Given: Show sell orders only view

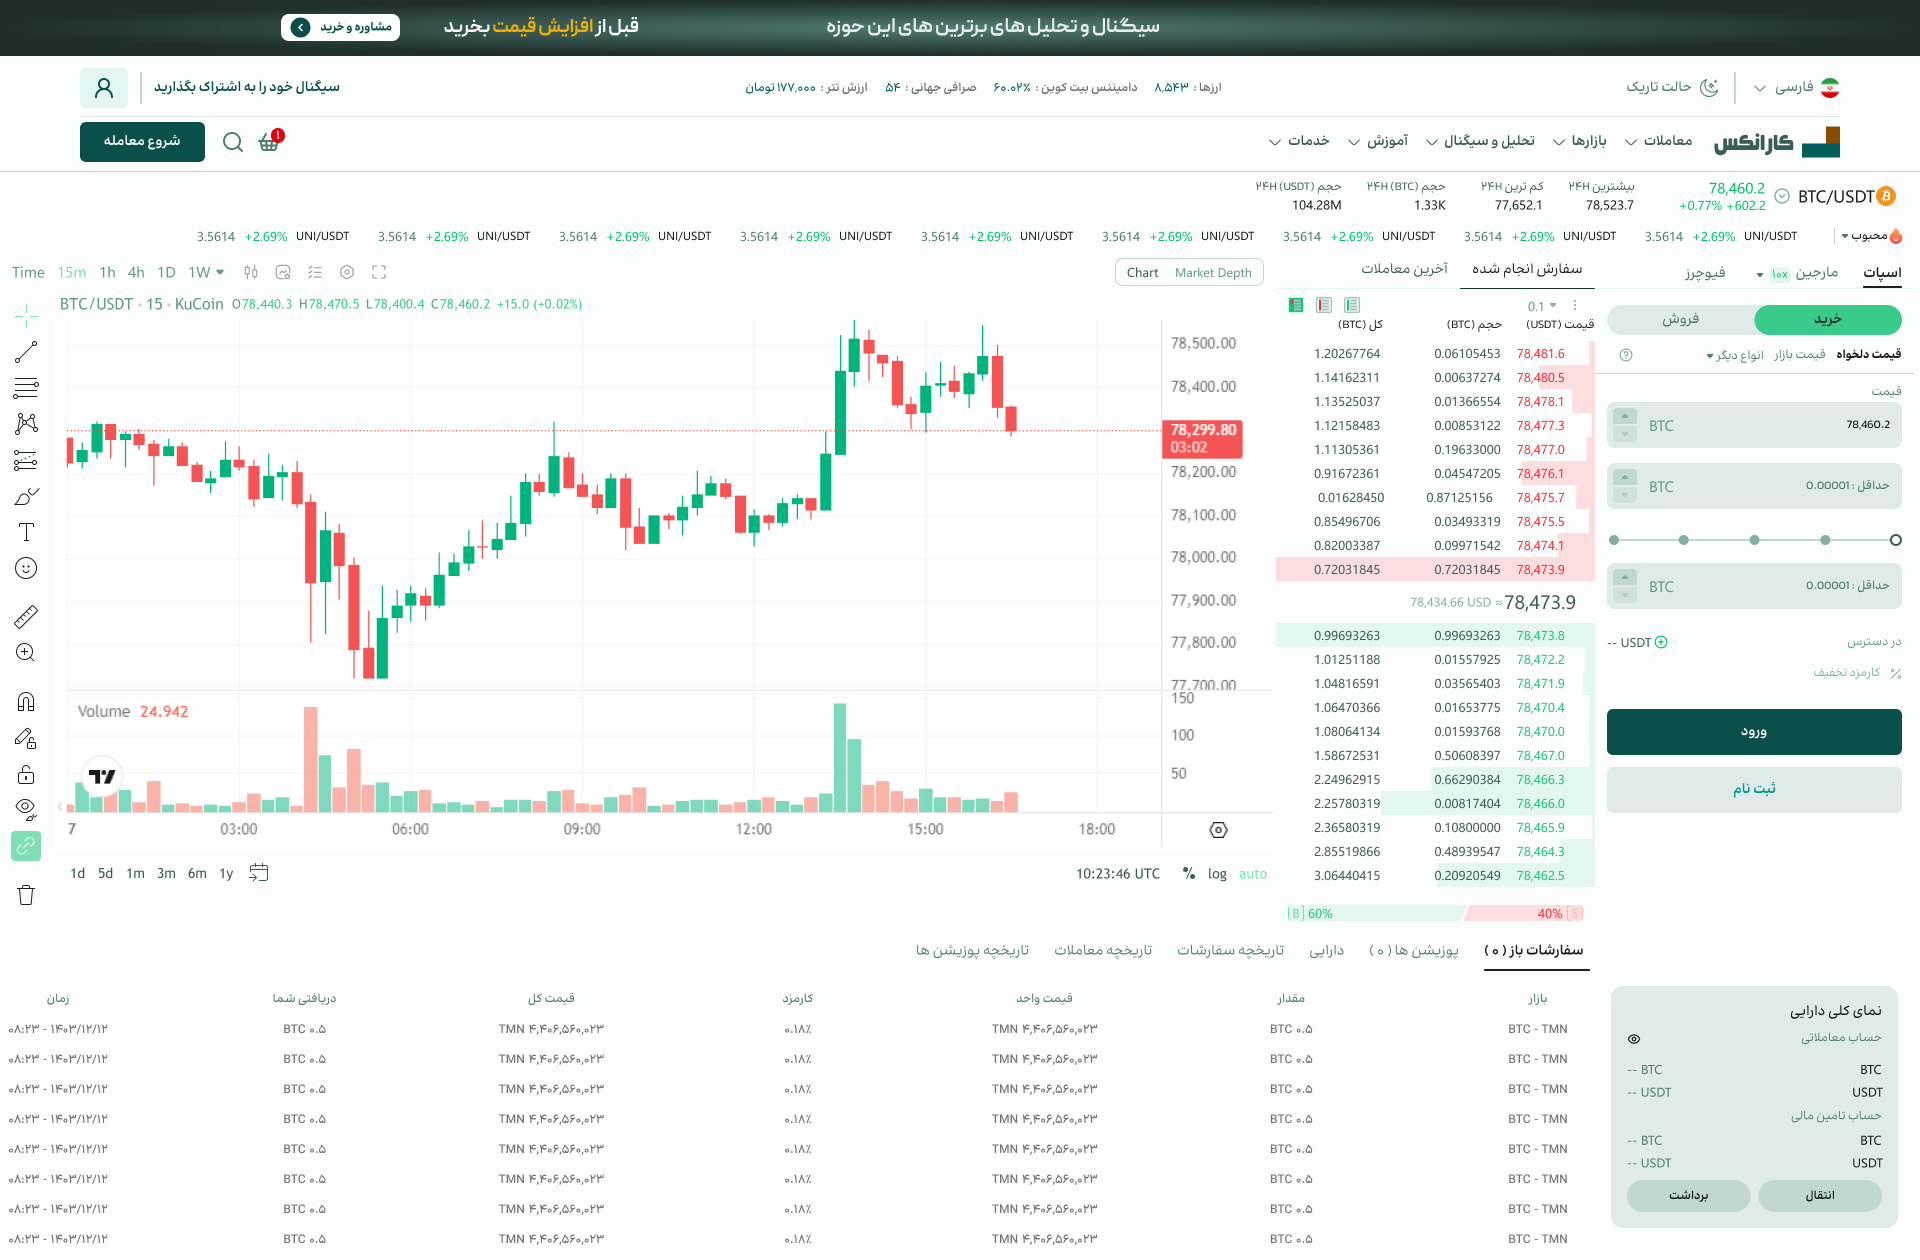Looking at the screenshot, I should (x=1324, y=305).
